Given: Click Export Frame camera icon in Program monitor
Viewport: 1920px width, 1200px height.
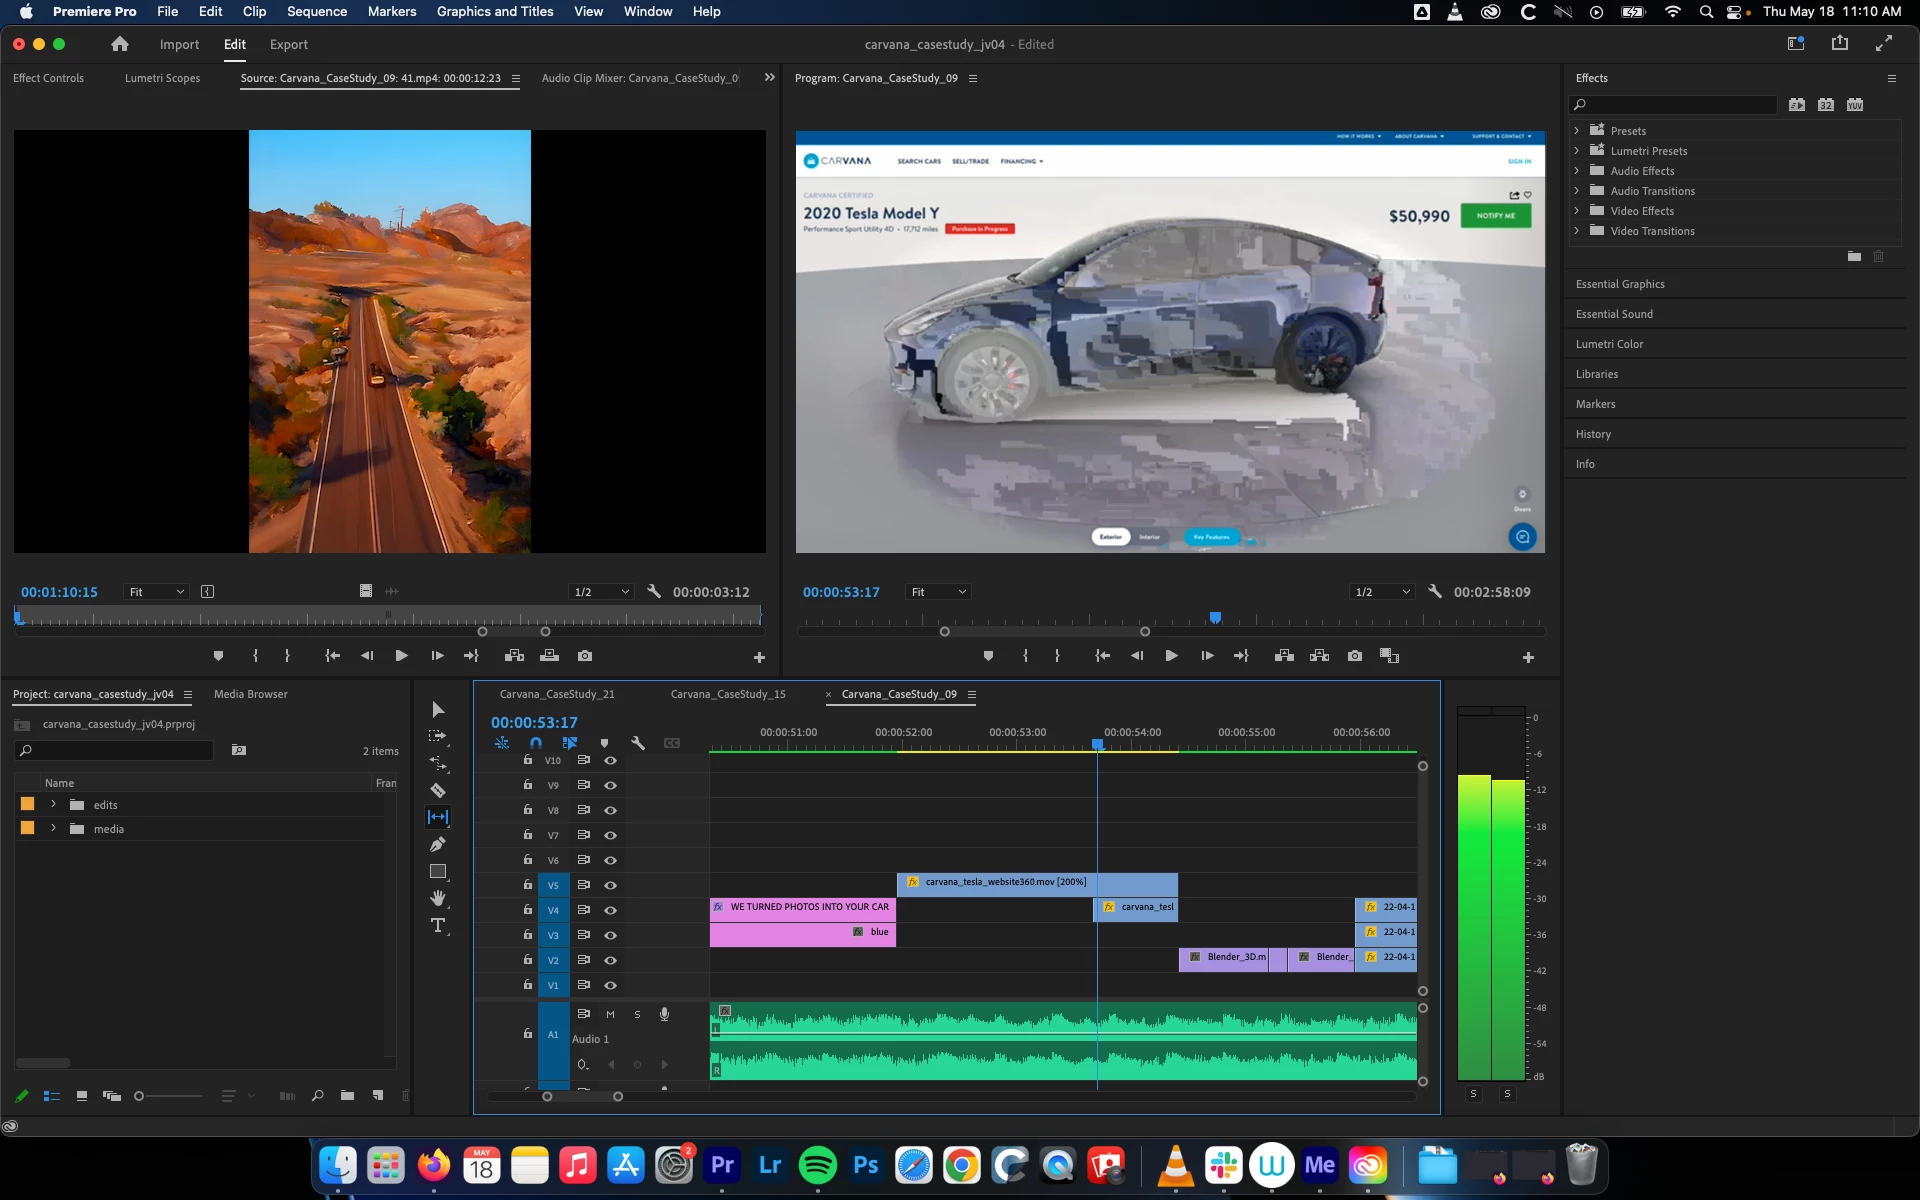Looking at the screenshot, I should click(1354, 656).
